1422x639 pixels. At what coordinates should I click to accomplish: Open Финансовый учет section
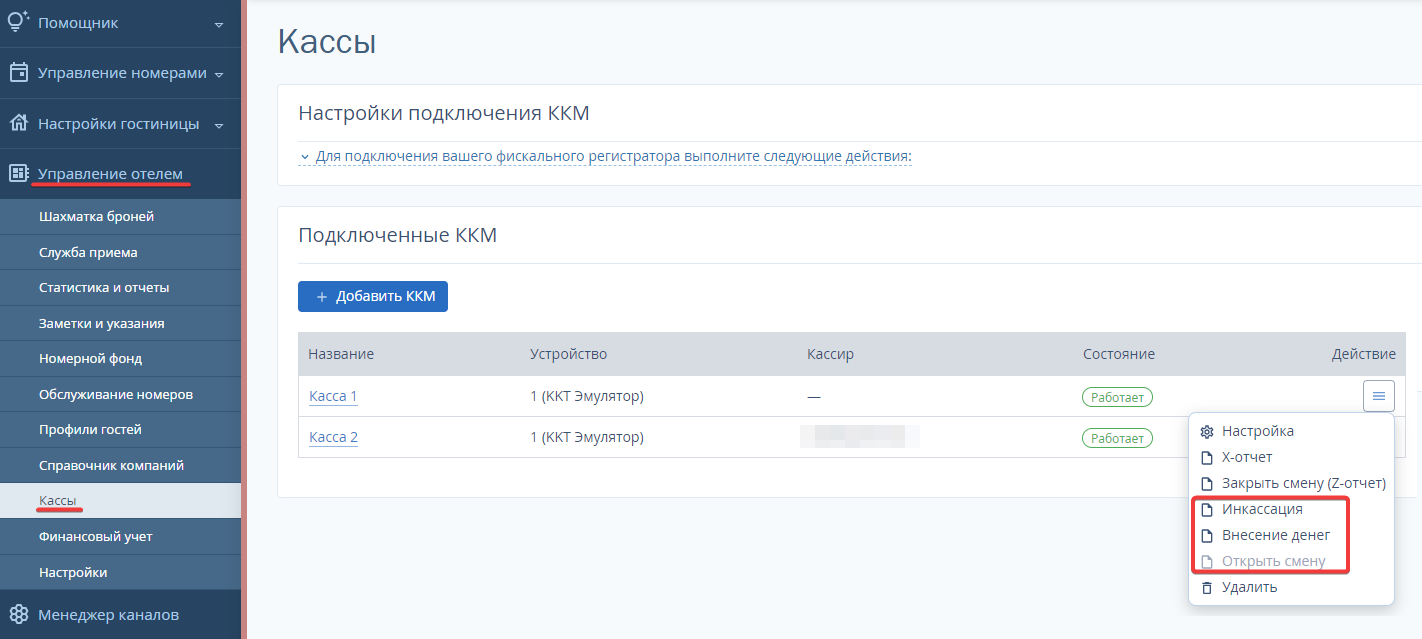[120, 536]
